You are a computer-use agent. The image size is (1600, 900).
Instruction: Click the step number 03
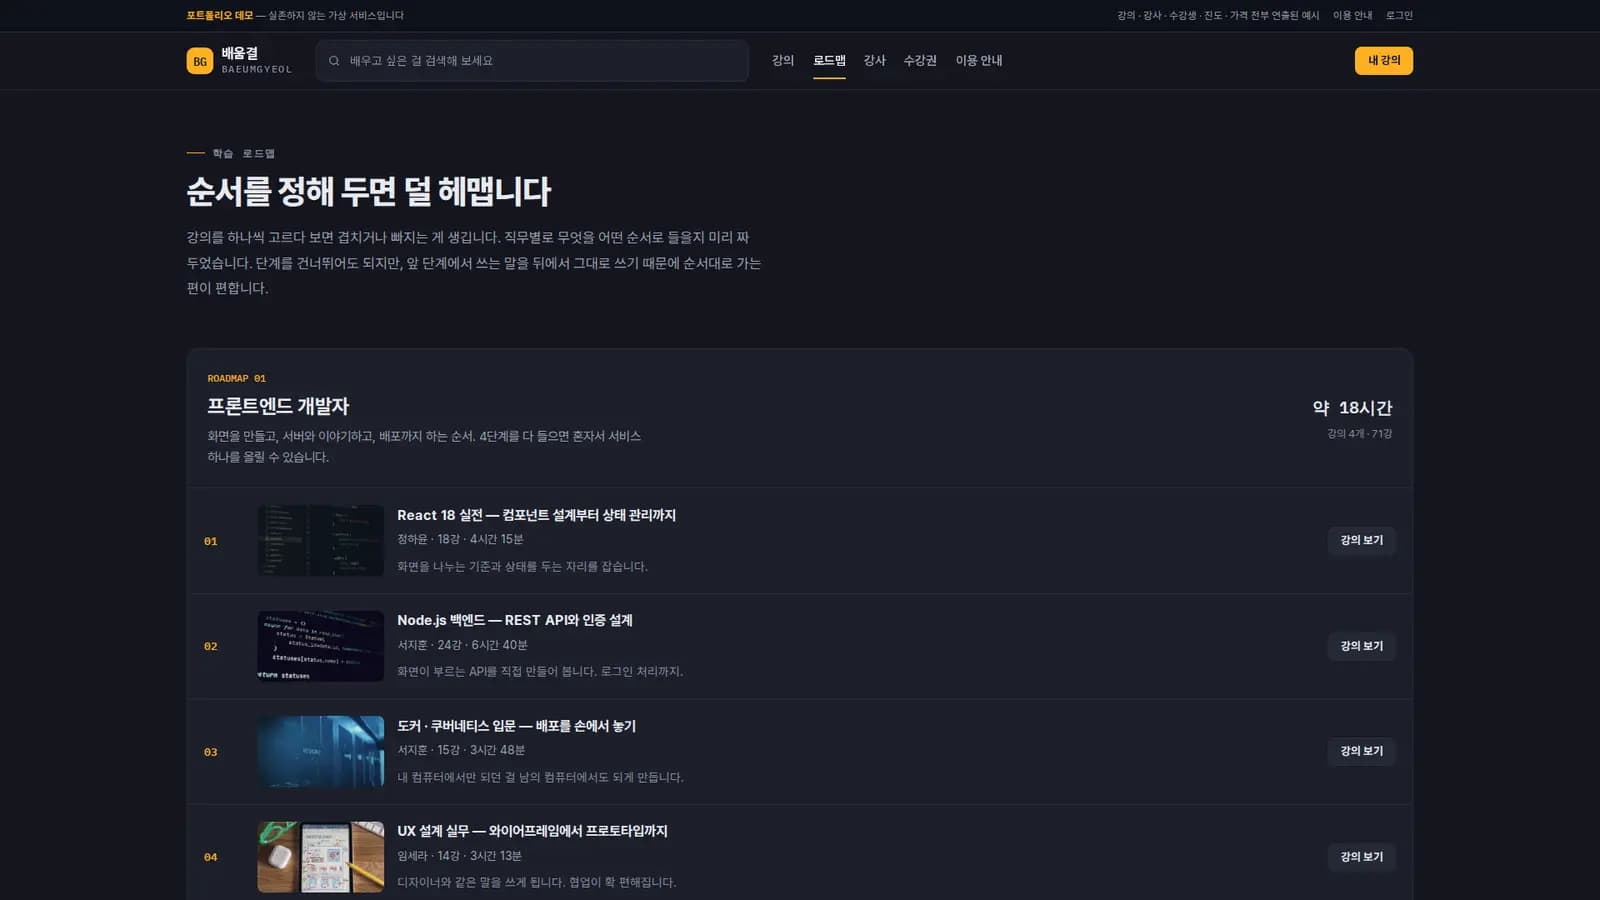click(x=211, y=752)
